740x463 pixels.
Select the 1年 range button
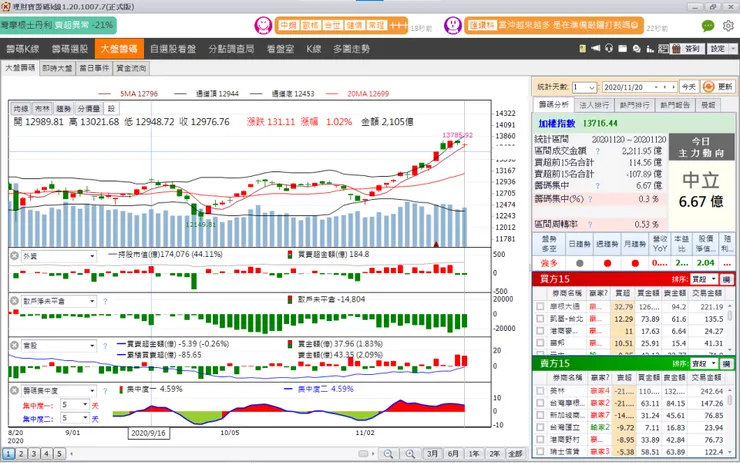pyautogui.click(x=474, y=454)
